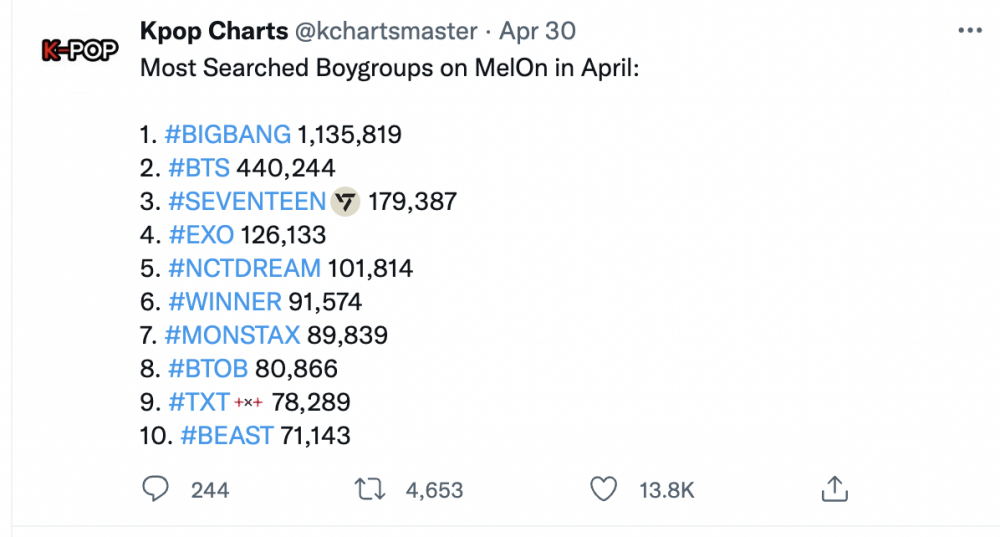Click the @kchartsmaster handle

385,31
